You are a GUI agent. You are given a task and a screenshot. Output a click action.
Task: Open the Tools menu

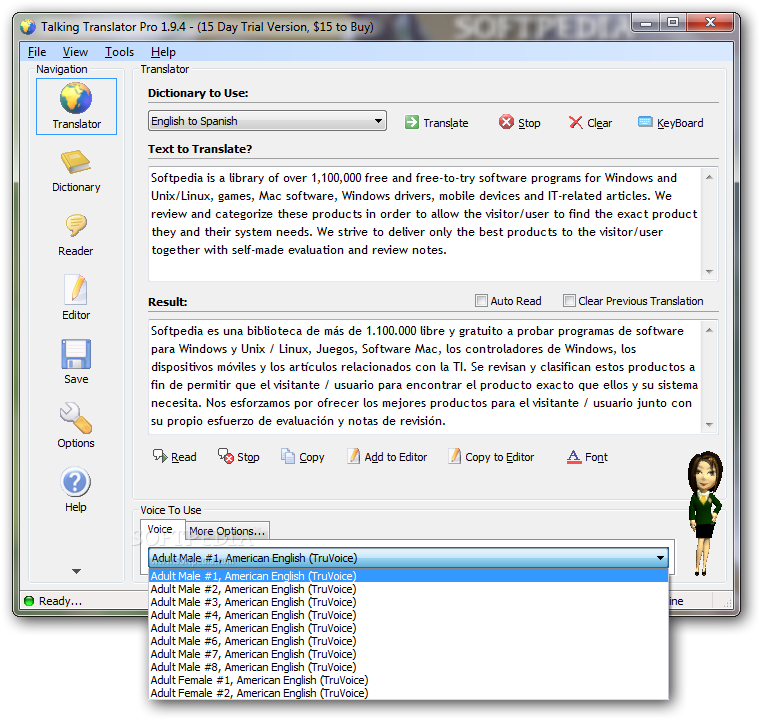[119, 52]
